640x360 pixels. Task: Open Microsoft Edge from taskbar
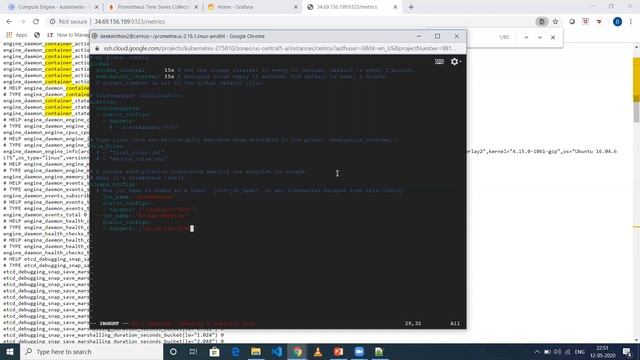[x=235, y=352]
